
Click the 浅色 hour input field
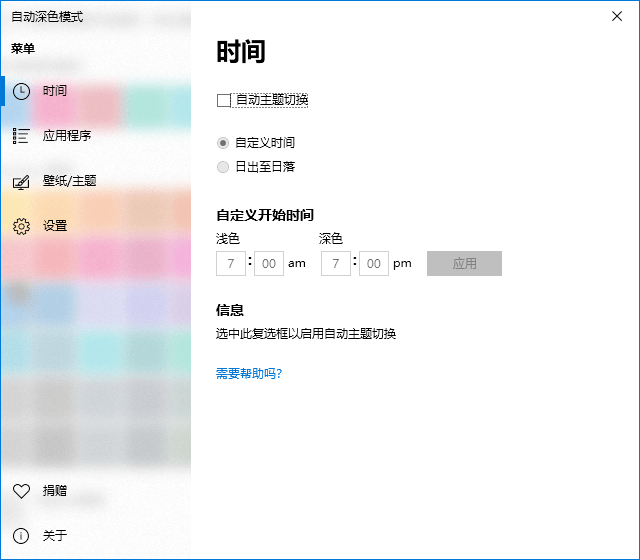(231, 264)
